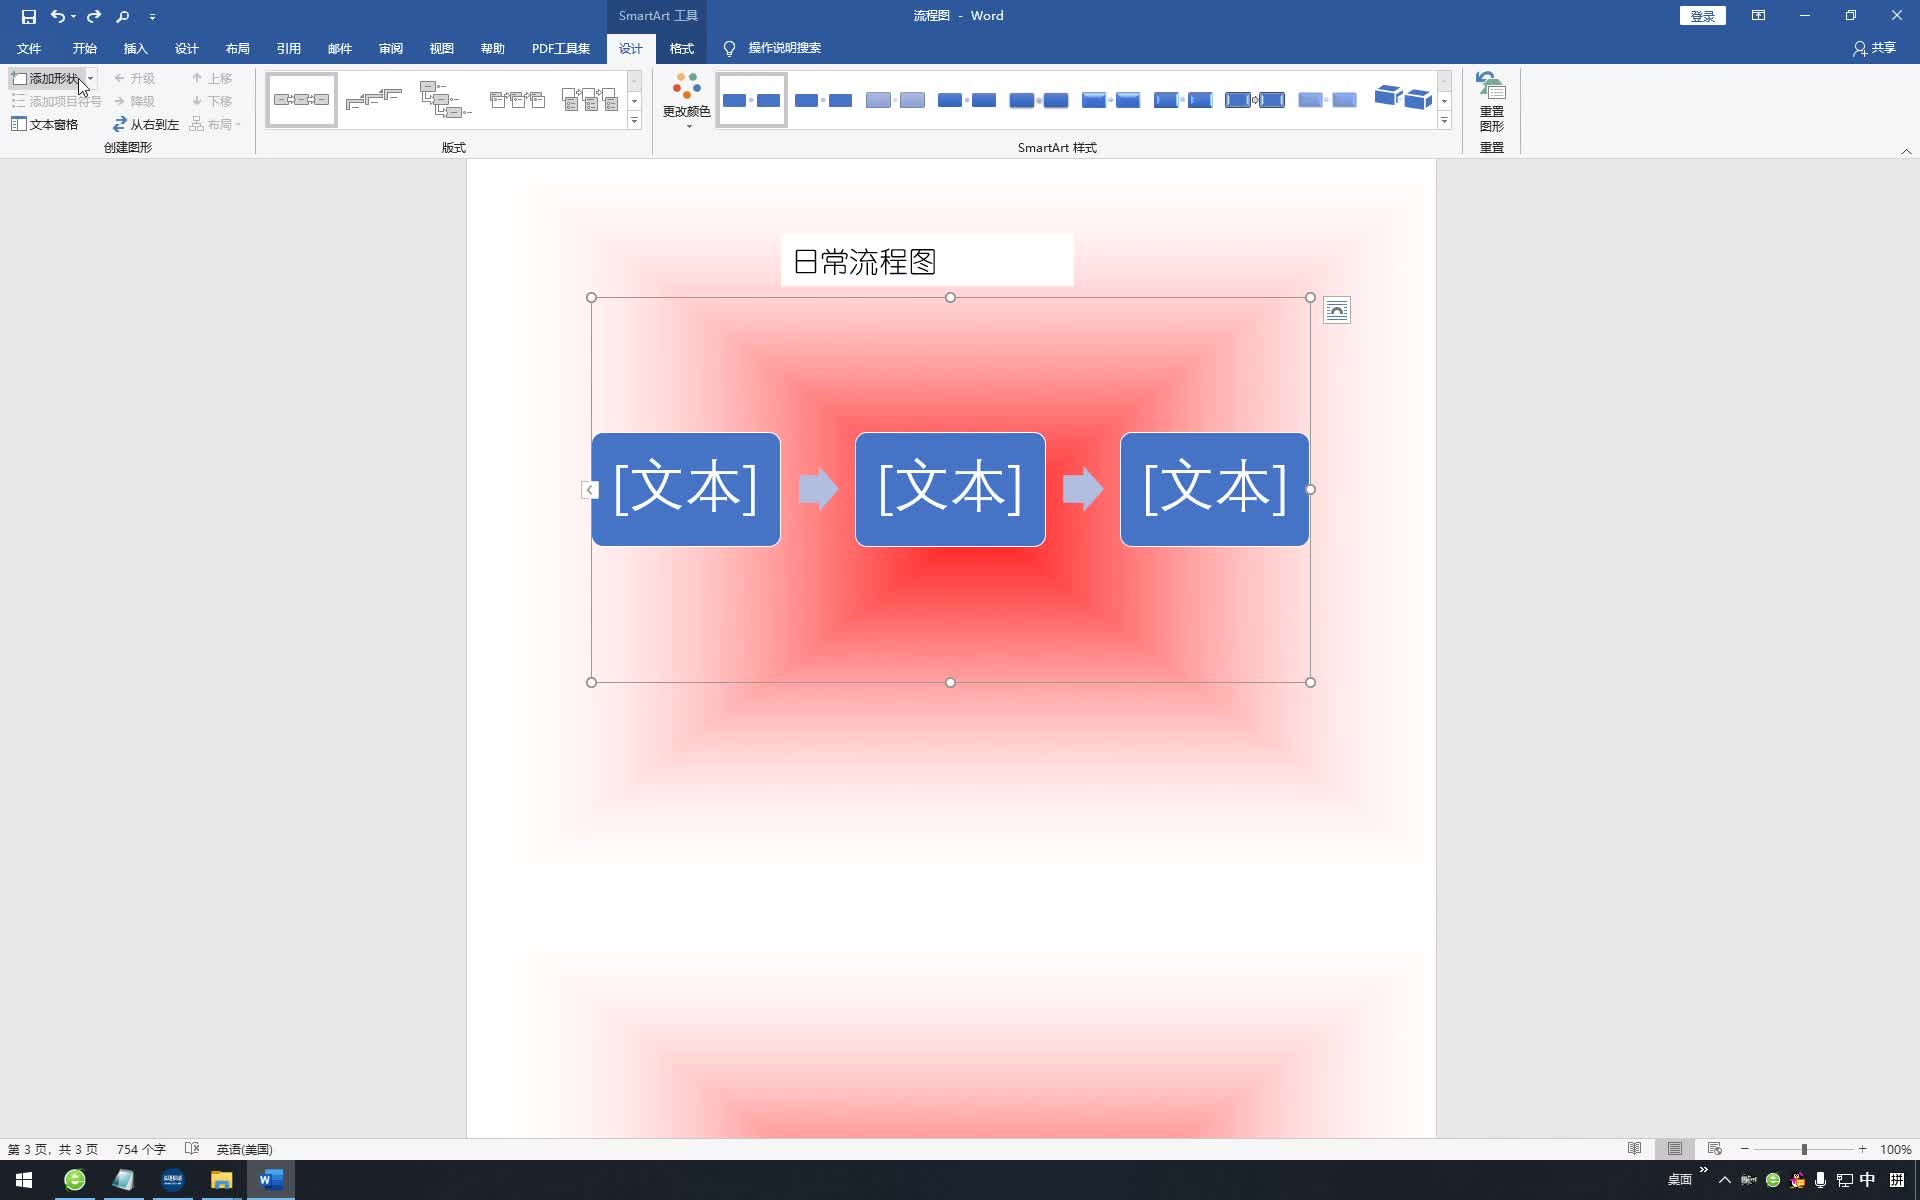Switch to the 开始 tab
Image resolution: width=1920 pixels, height=1200 pixels.
(84, 48)
